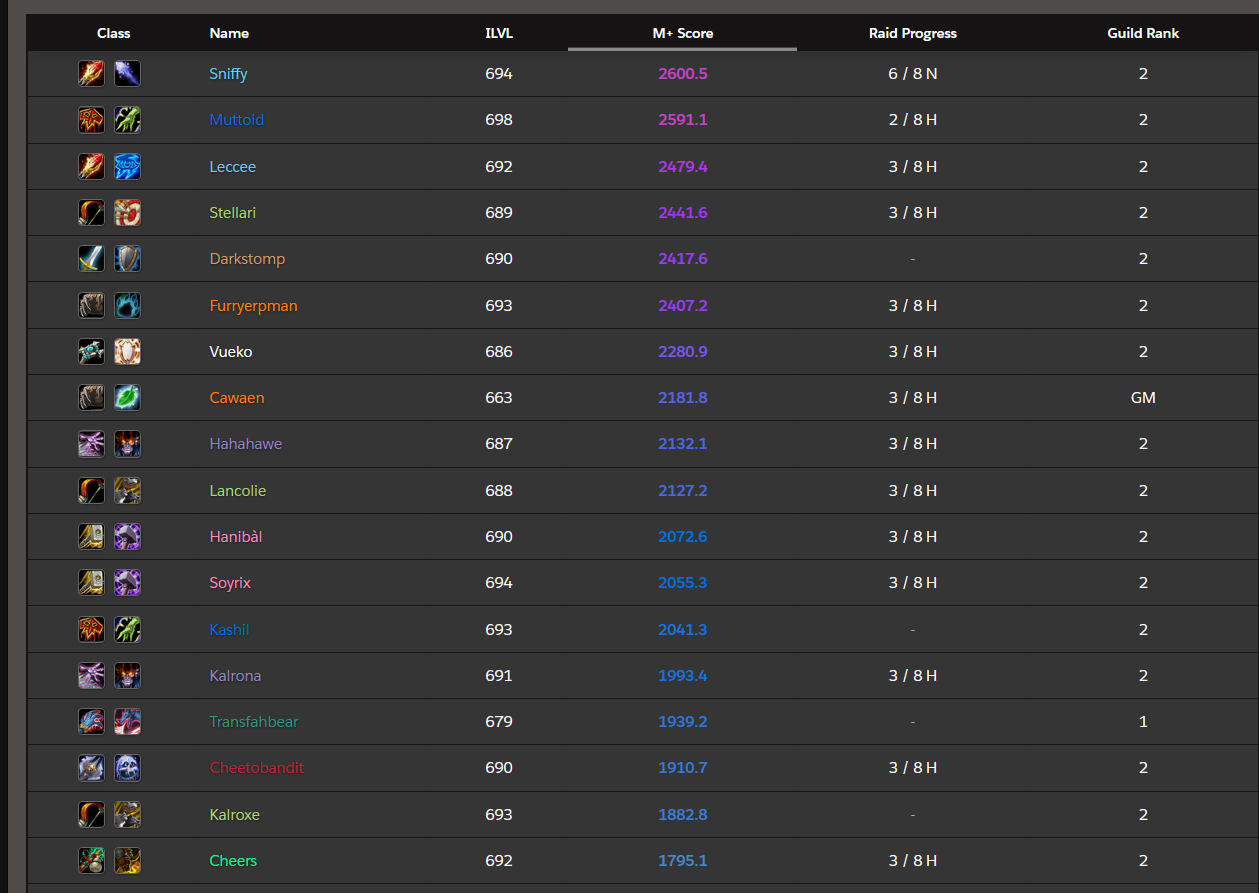The width and height of the screenshot is (1259, 893).
Task: Open Soyrix's character profile
Action: pos(230,582)
